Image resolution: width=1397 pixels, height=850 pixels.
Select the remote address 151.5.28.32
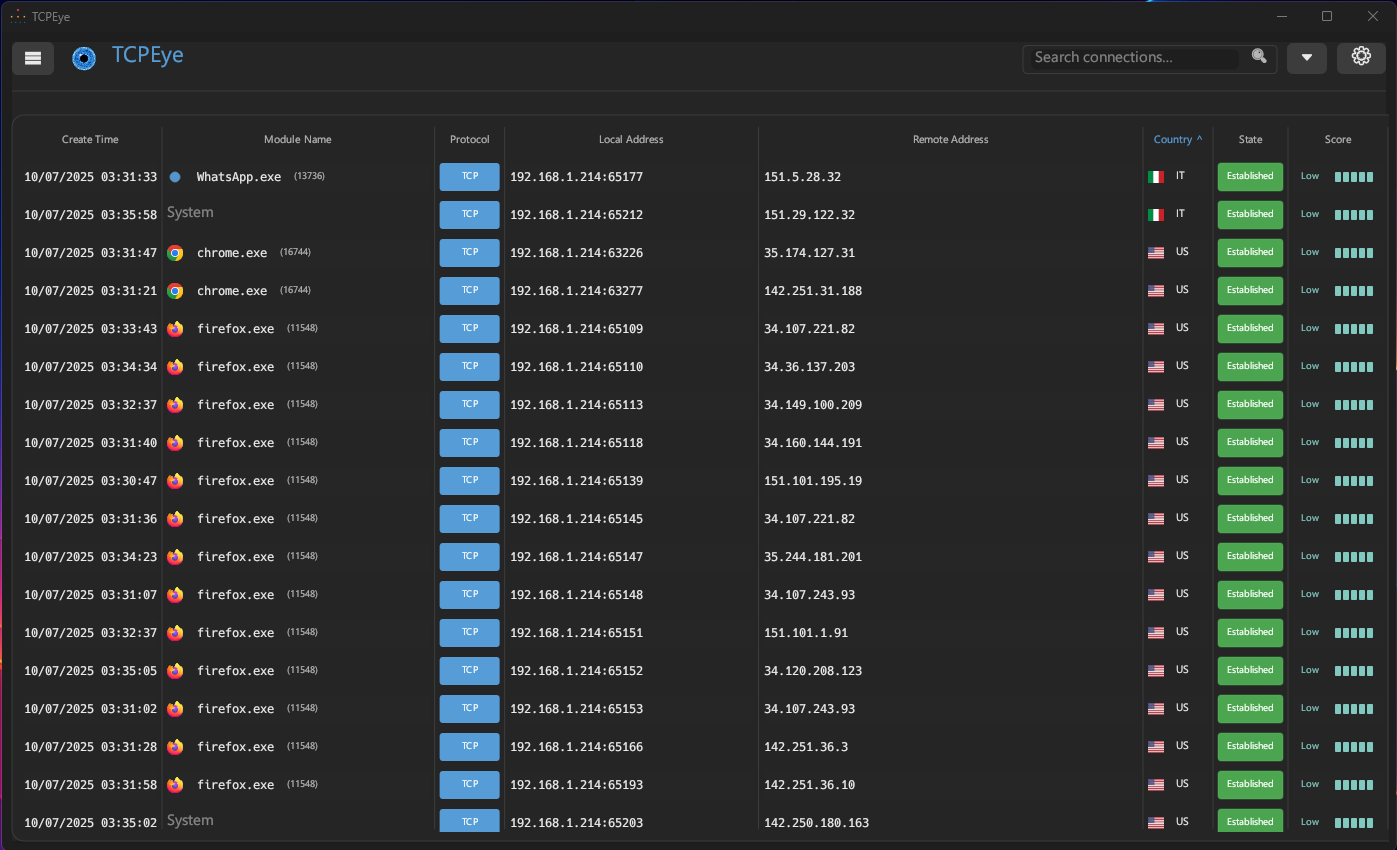[802, 177]
